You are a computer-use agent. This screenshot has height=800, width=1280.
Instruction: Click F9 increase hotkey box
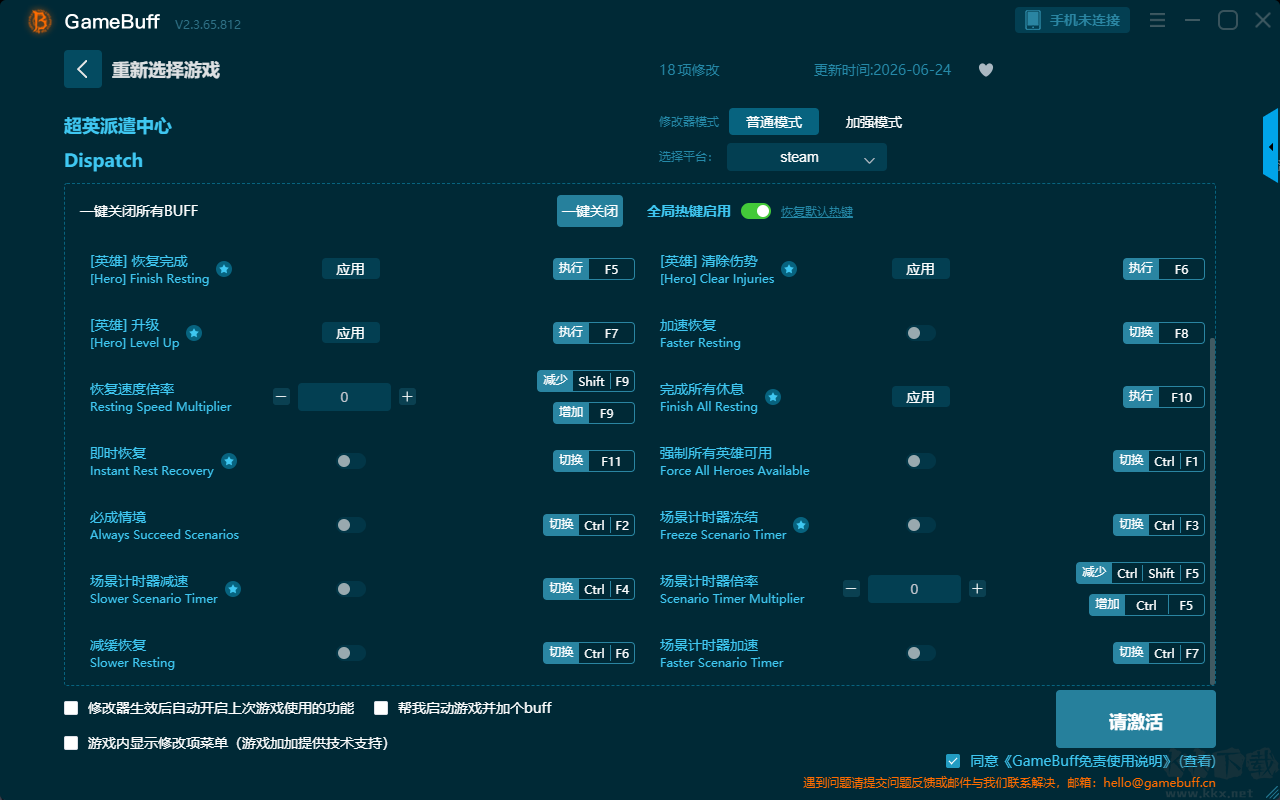(594, 413)
